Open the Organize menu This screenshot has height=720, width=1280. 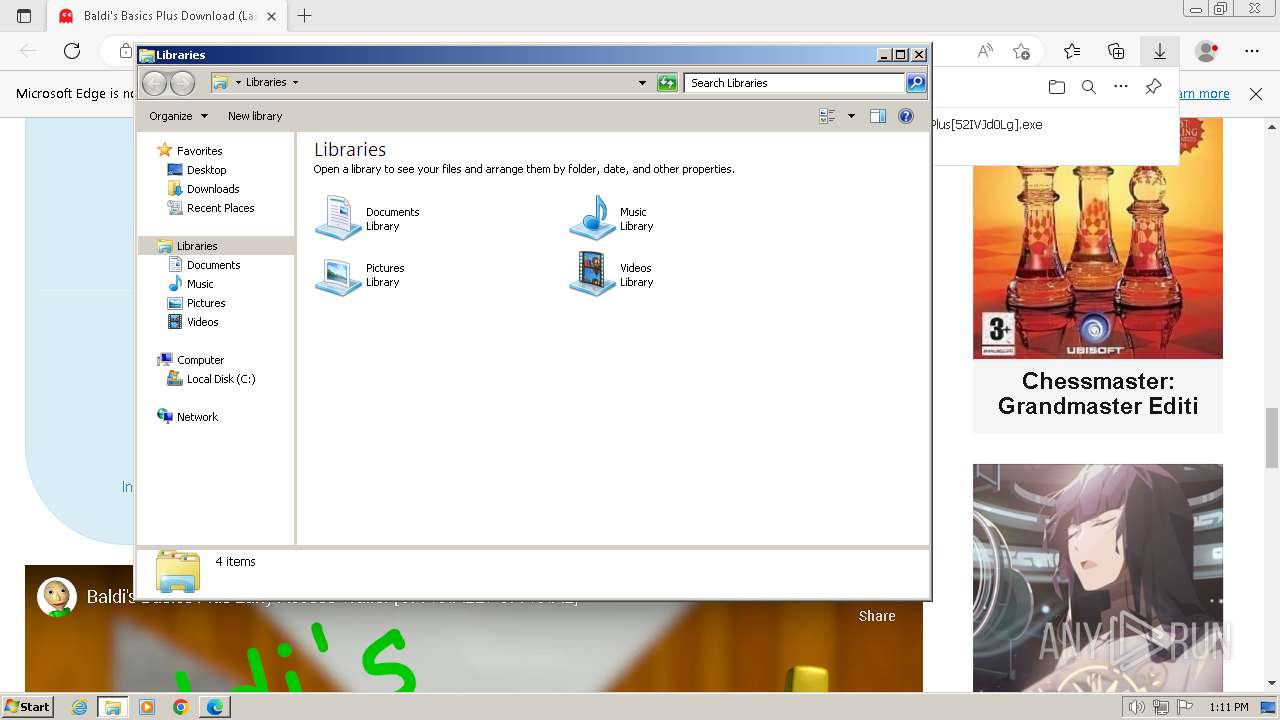[x=178, y=116]
